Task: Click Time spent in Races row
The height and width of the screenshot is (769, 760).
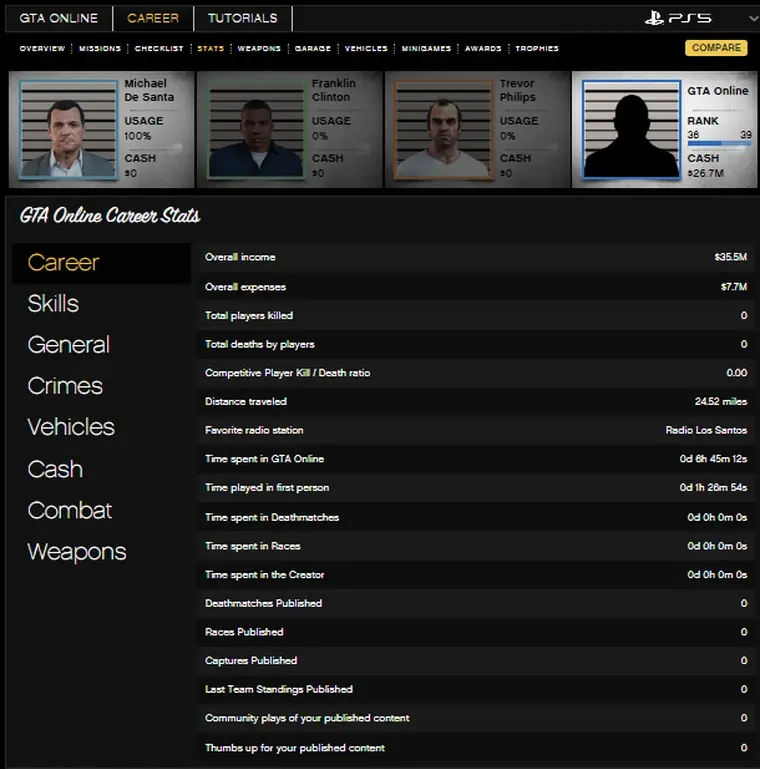Action: pyautogui.click(x=475, y=546)
